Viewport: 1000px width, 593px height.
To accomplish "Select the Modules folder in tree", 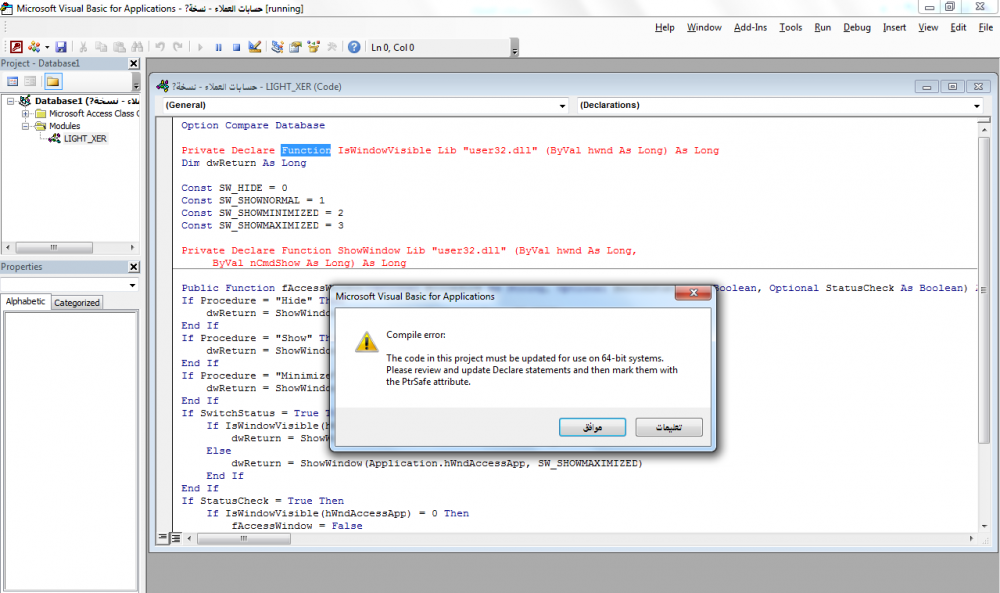I will click(64, 126).
